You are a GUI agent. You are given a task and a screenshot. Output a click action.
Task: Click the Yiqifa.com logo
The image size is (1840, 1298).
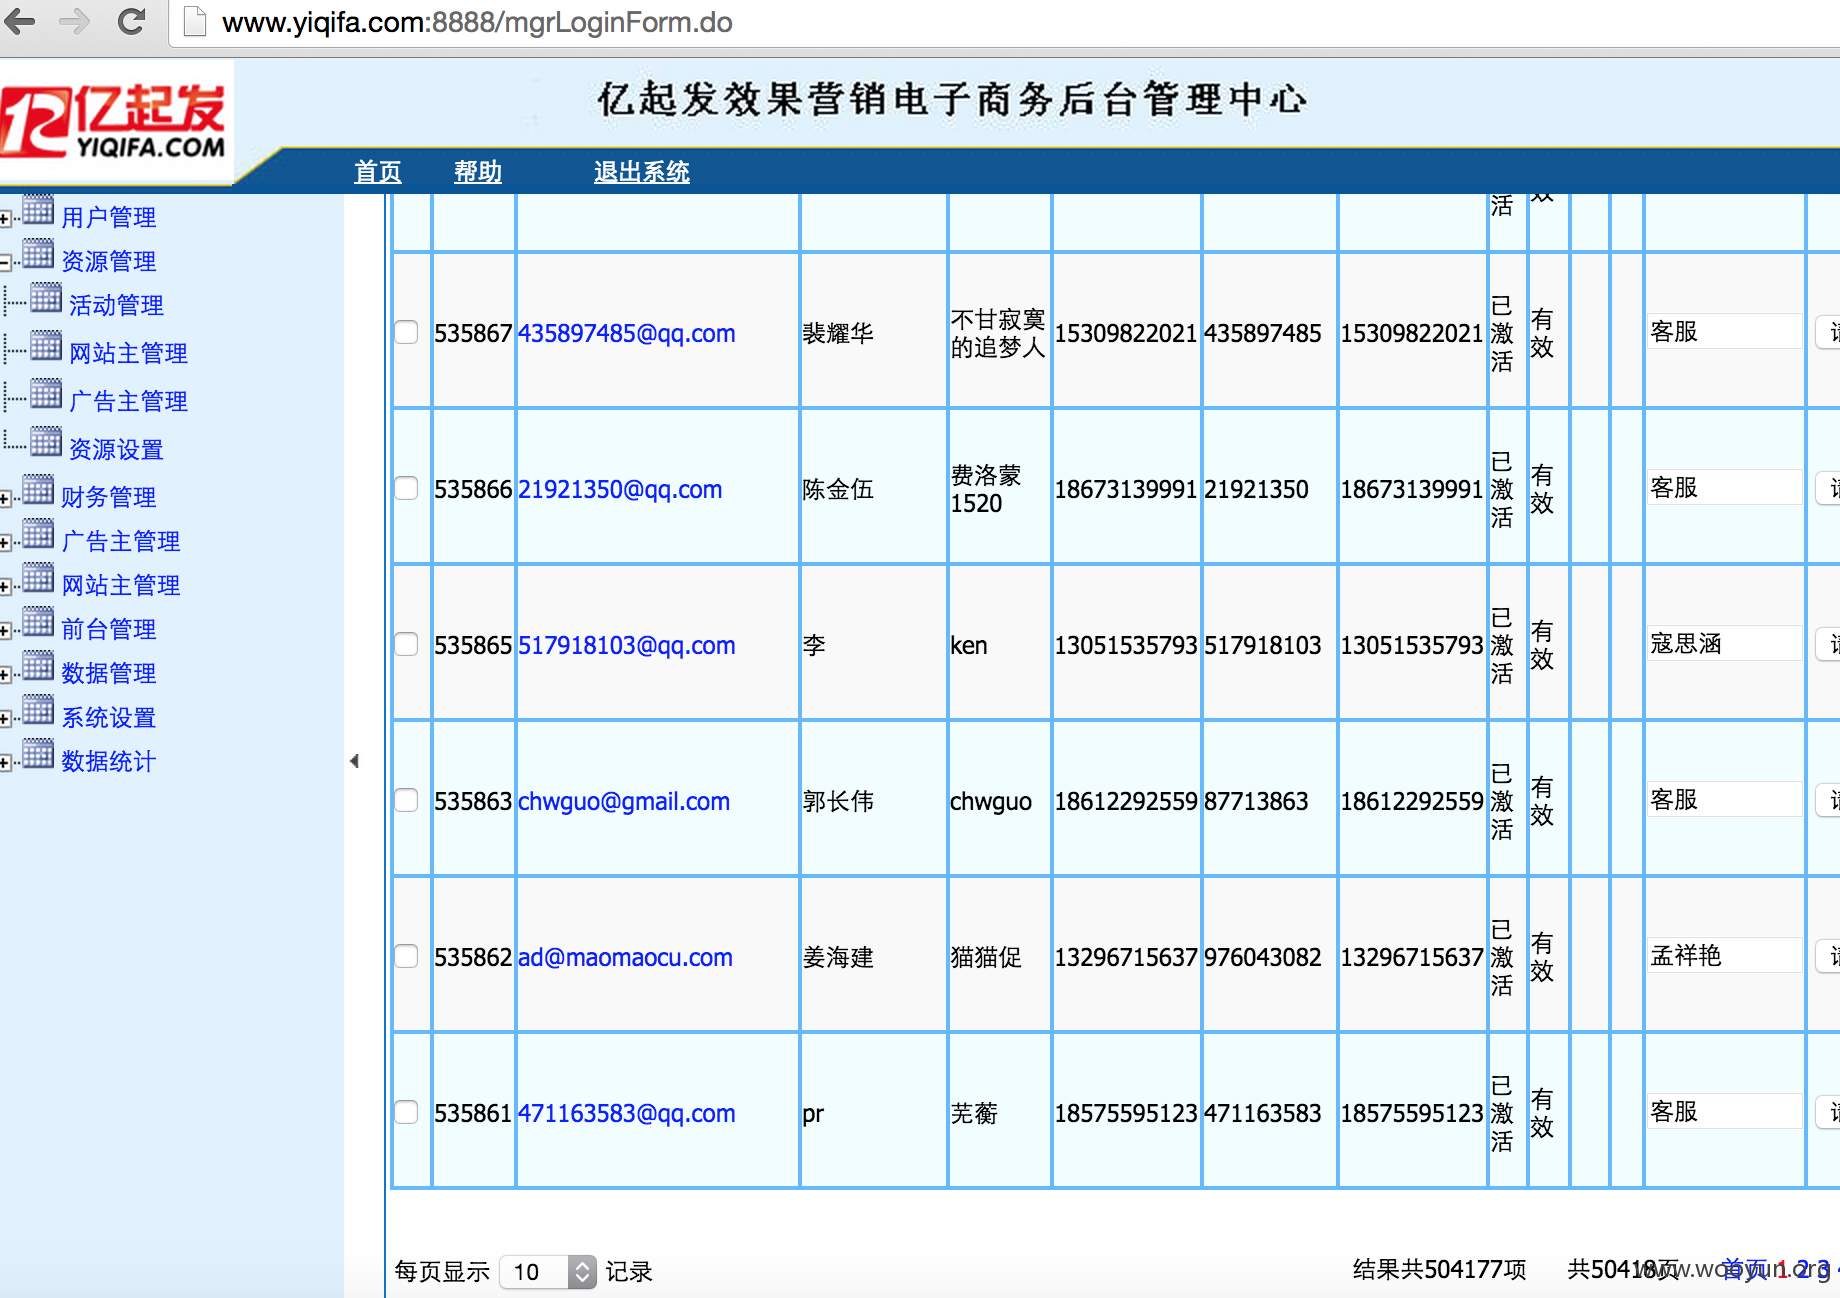pyautogui.click(x=113, y=122)
